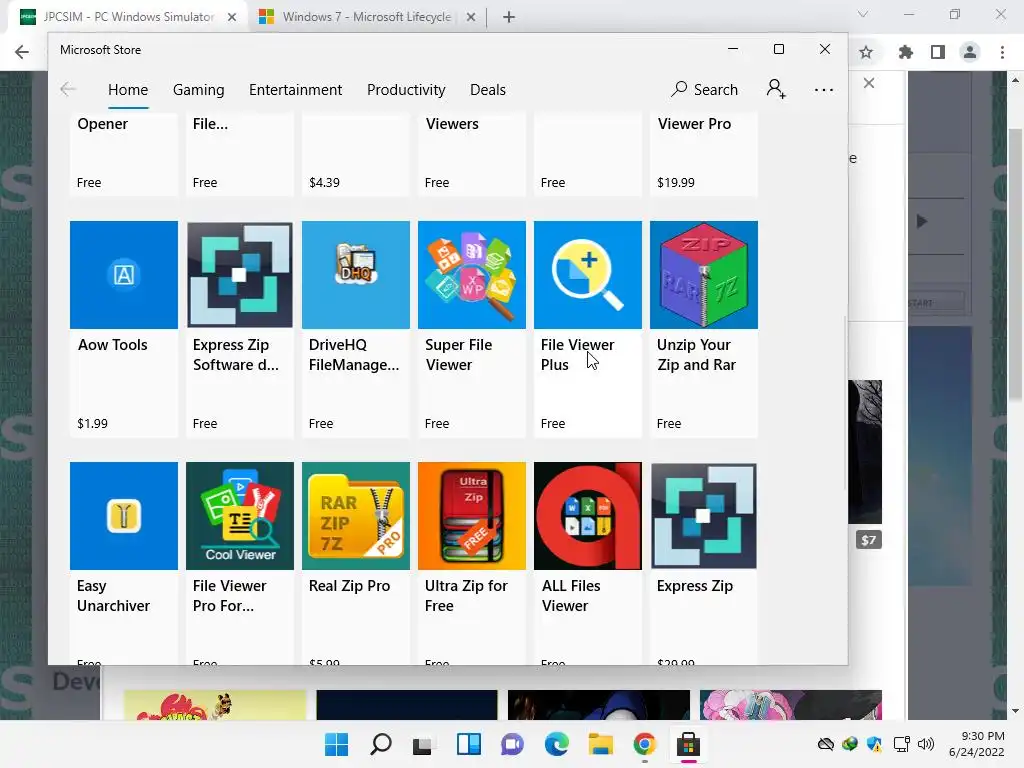Click Ultra Zip for Free title

(466, 596)
